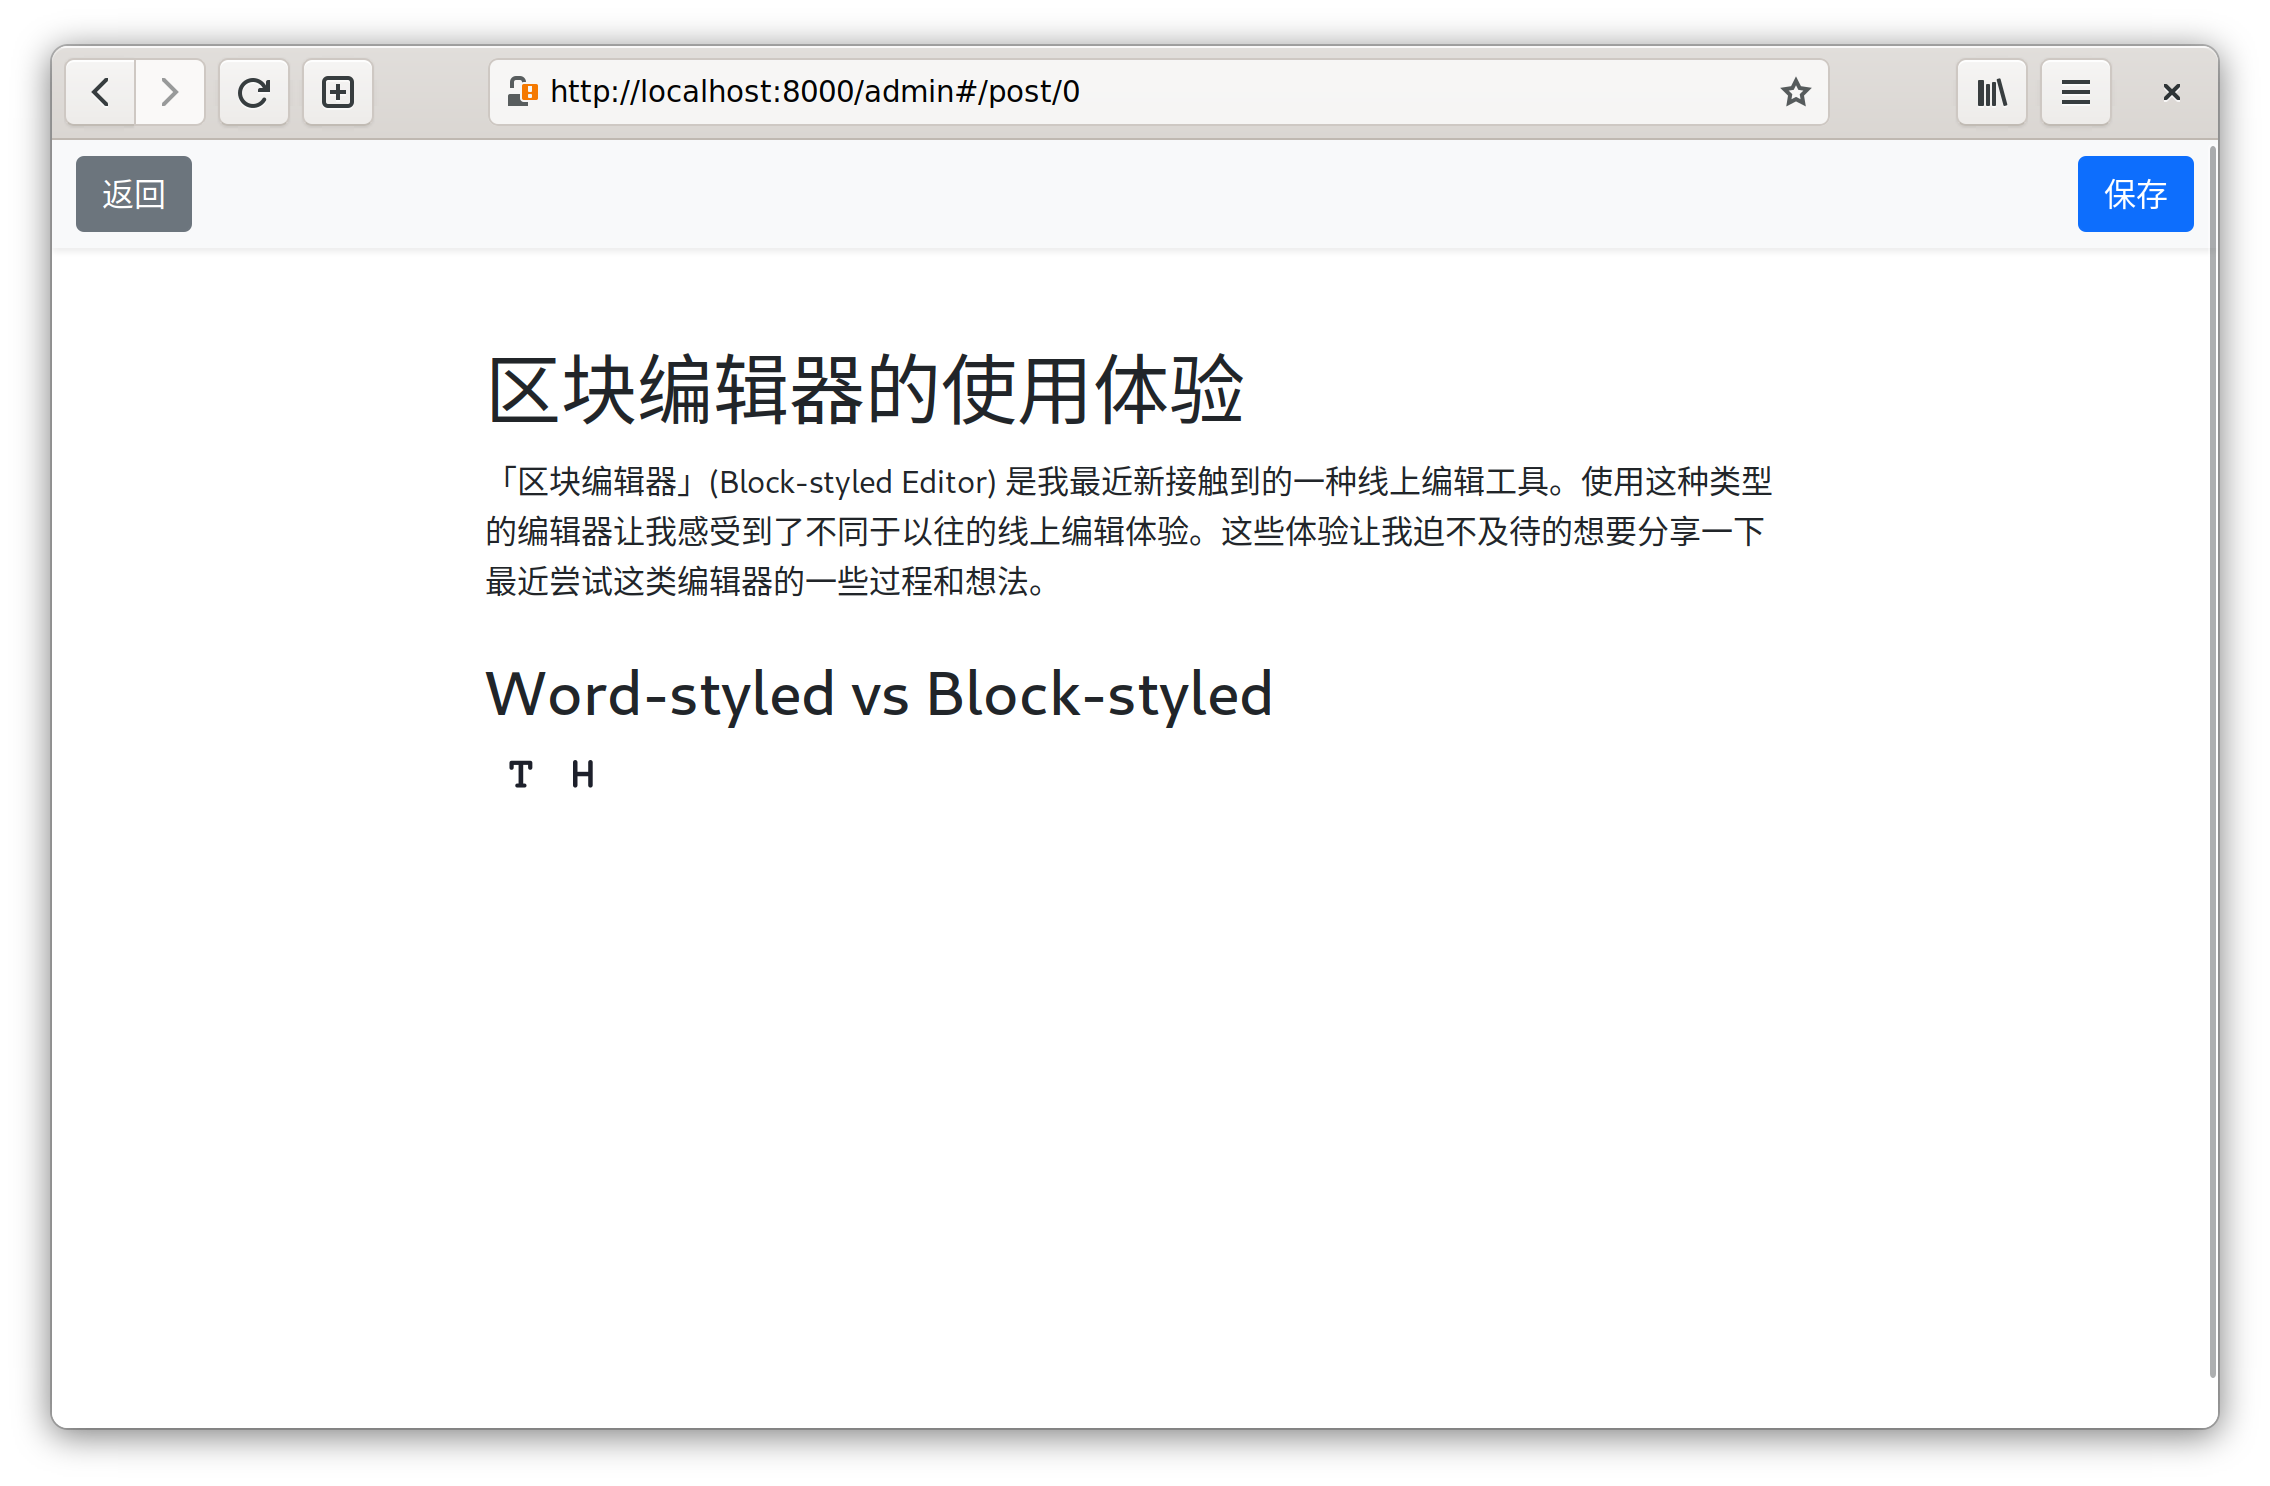
Task: Click the browser back arrow
Action: click(x=100, y=92)
